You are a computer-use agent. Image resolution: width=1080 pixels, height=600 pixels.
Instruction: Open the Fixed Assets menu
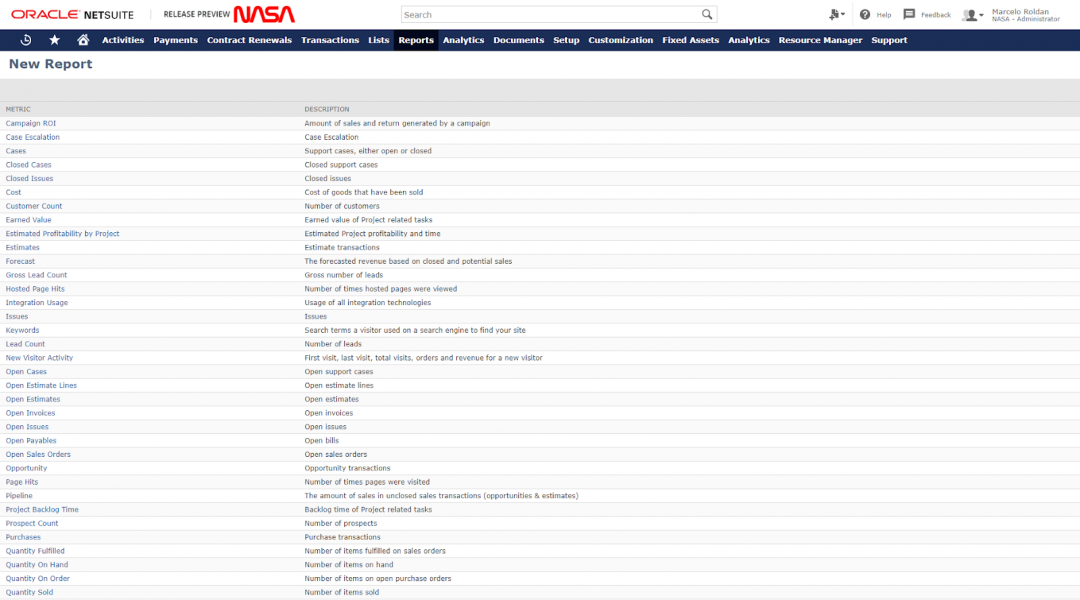690,40
